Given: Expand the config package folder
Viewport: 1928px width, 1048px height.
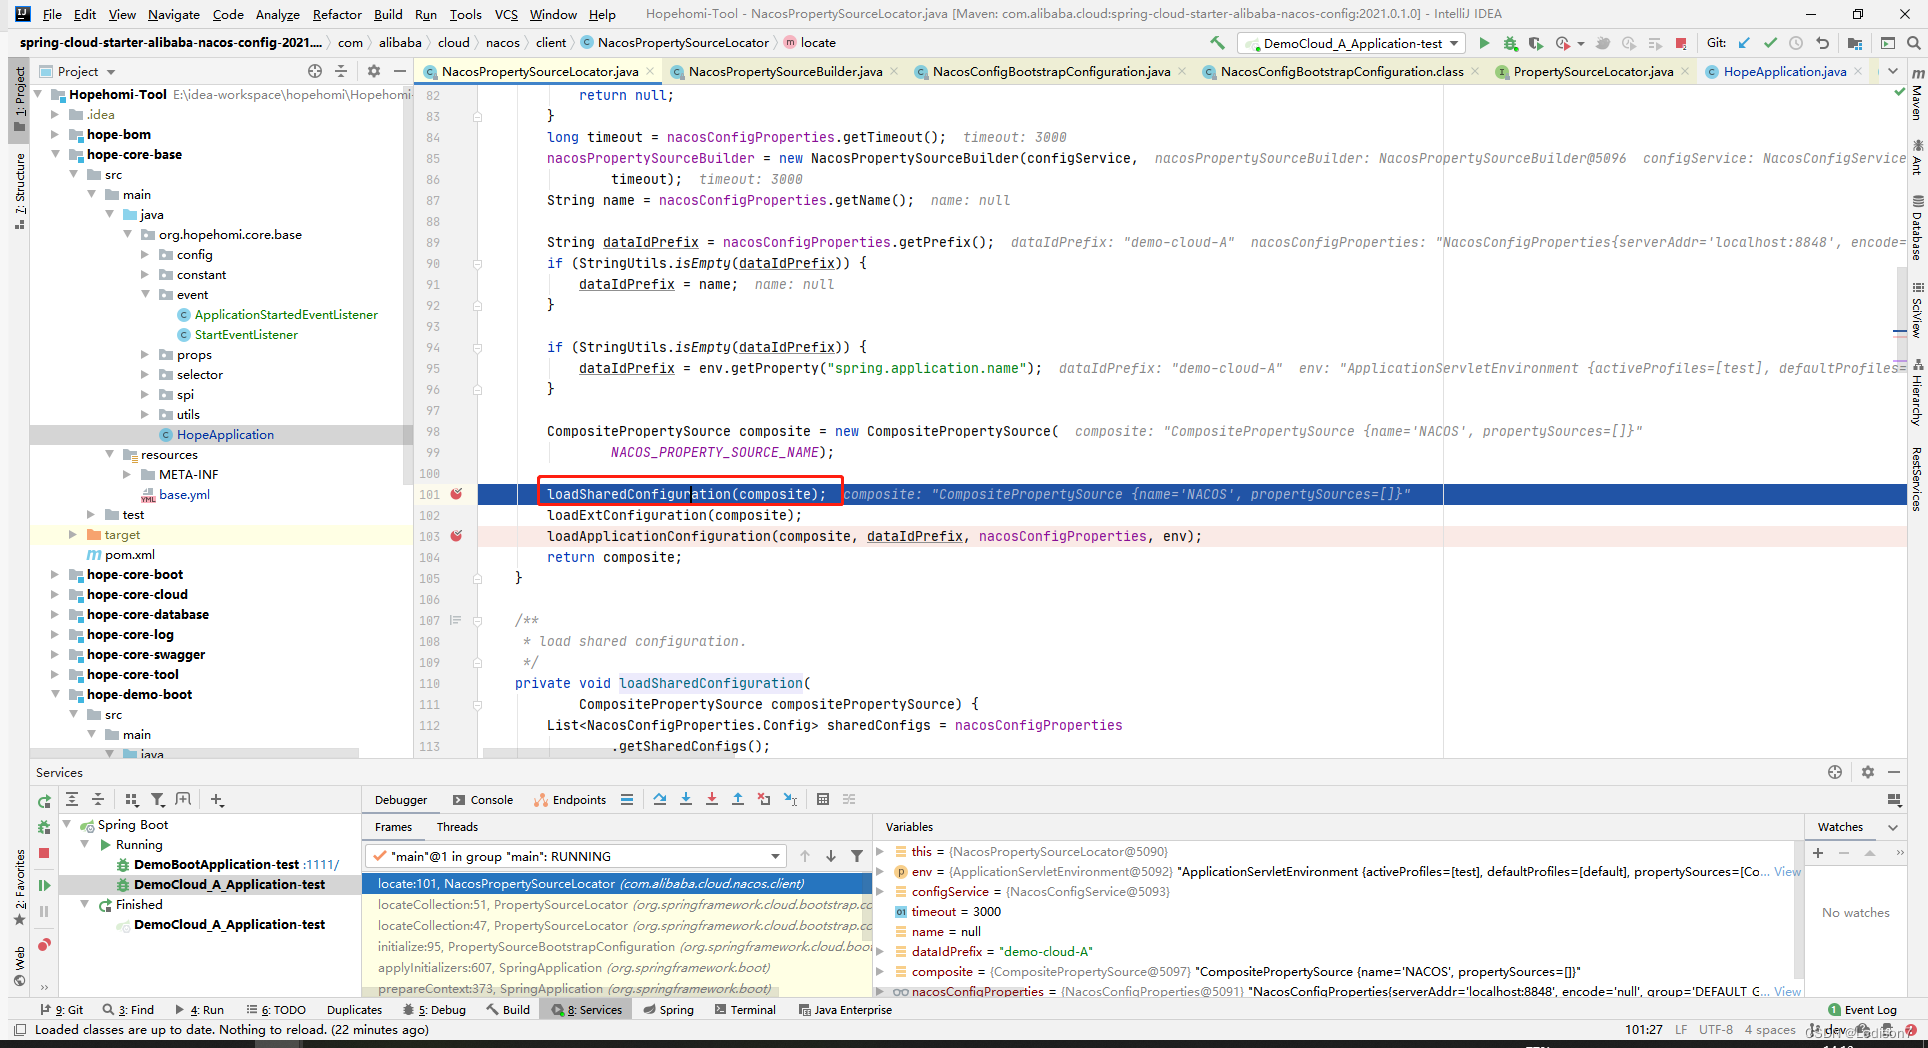Looking at the screenshot, I should tap(145, 255).
